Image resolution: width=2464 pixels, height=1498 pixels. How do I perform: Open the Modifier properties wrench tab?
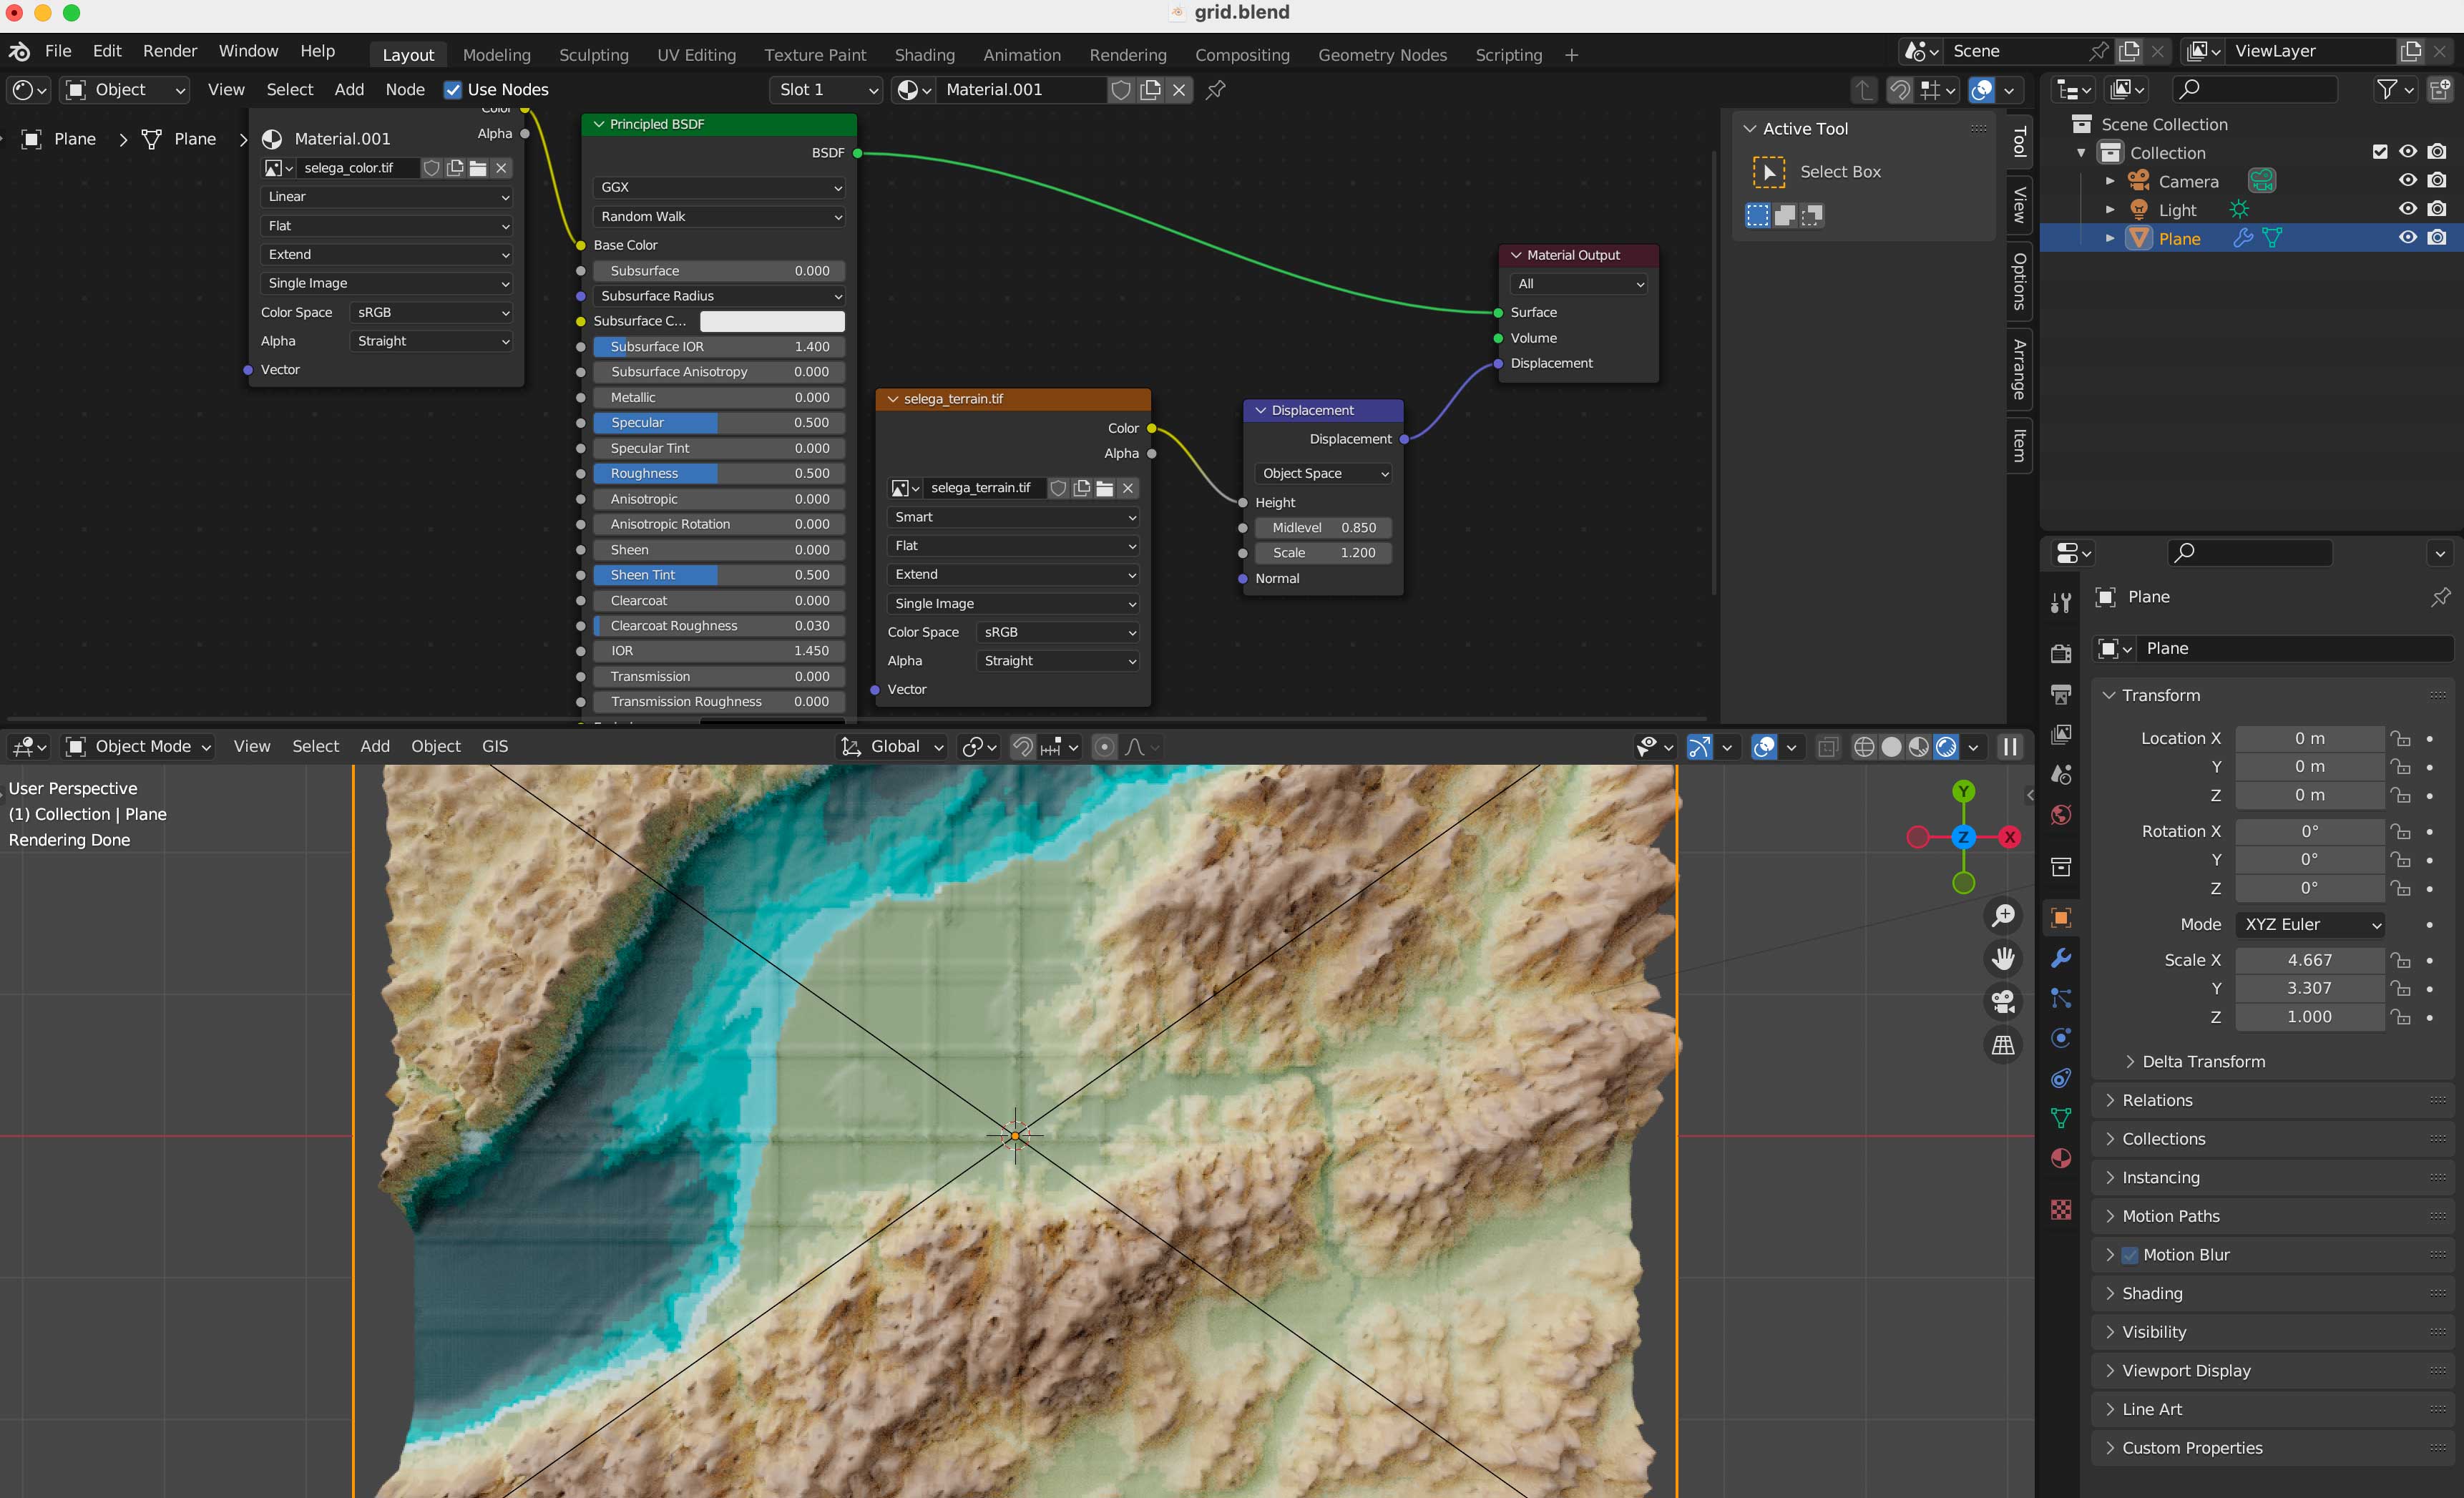click(2061, 958)
